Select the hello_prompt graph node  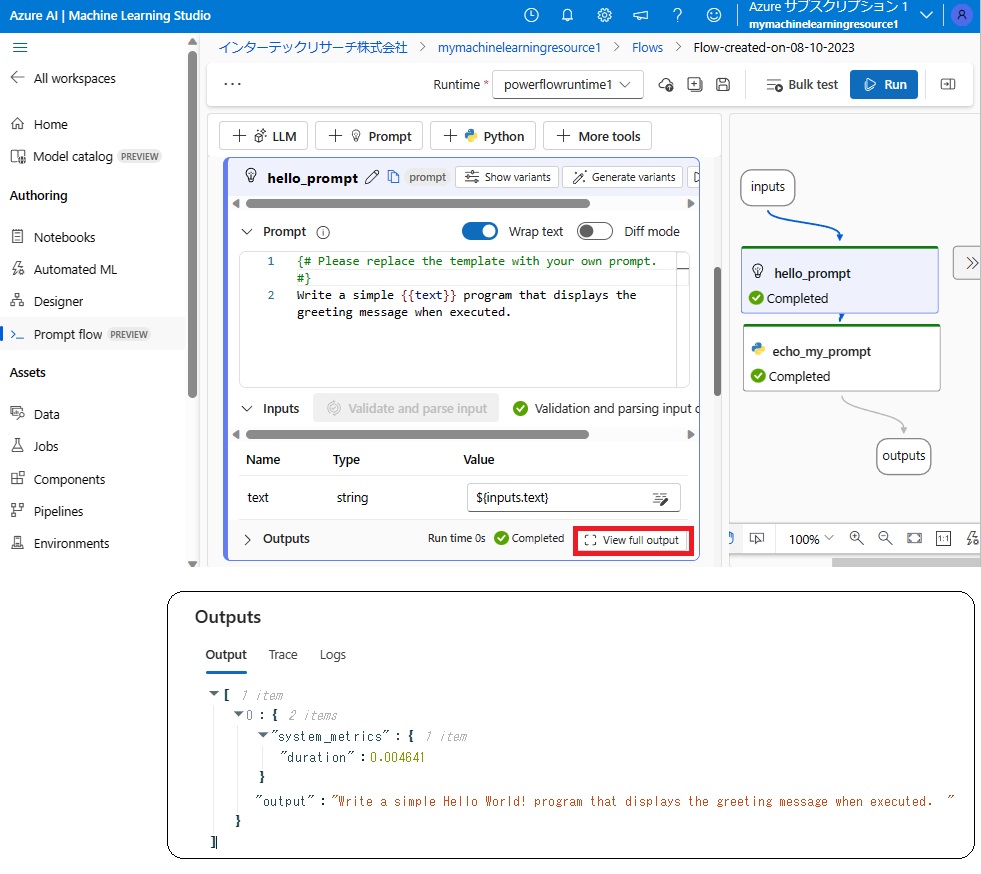tap(840, 280)
